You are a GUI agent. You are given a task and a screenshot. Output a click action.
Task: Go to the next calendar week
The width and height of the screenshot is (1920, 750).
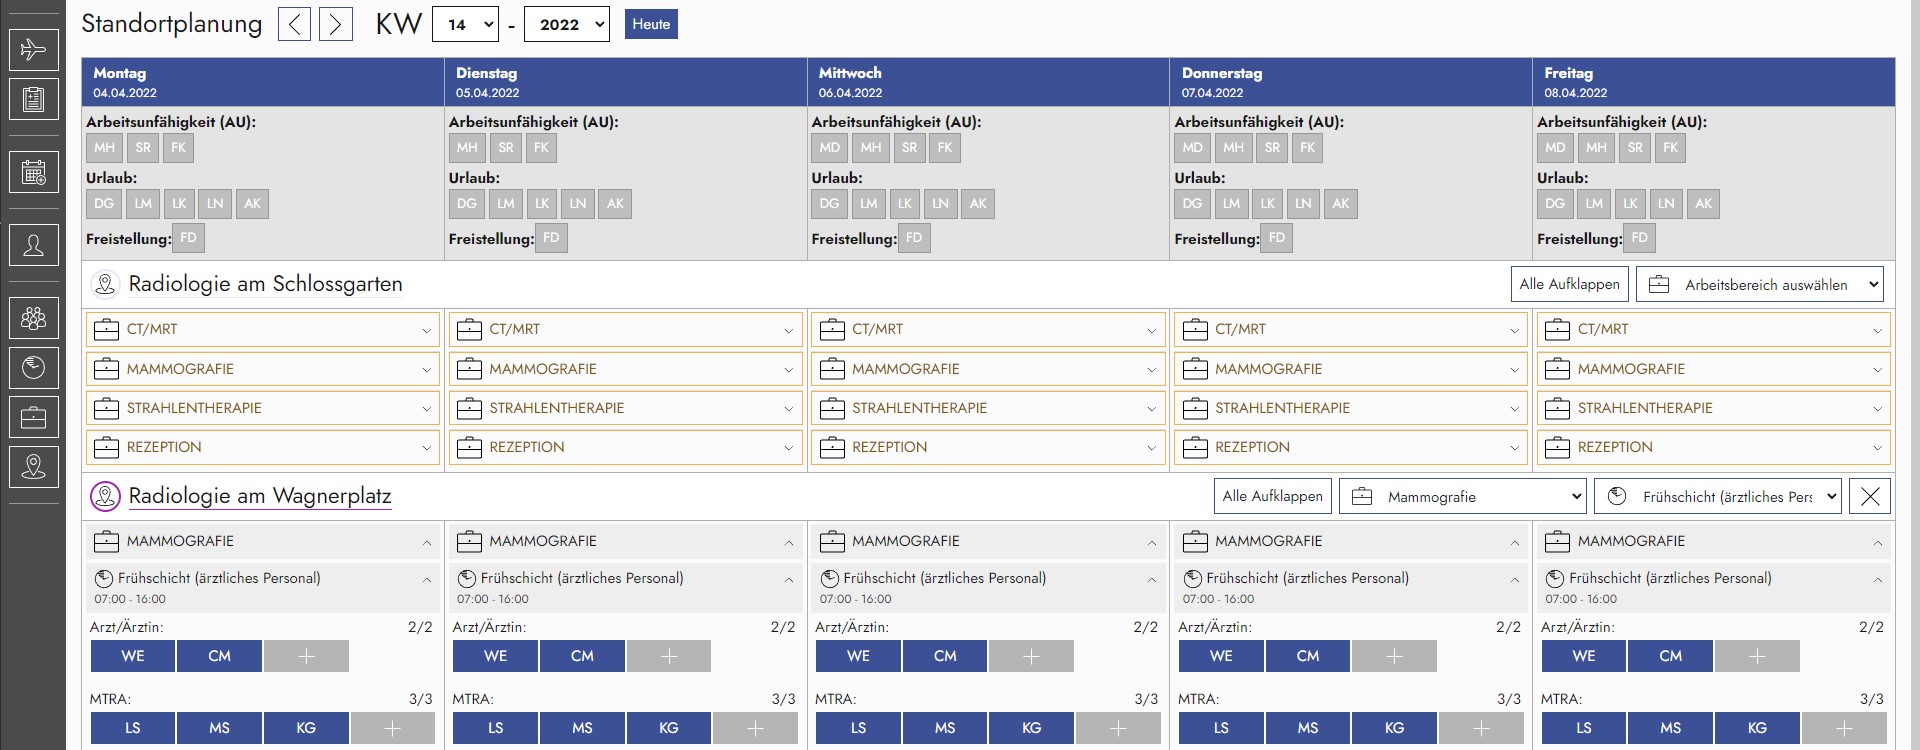(x=336, y=24)
